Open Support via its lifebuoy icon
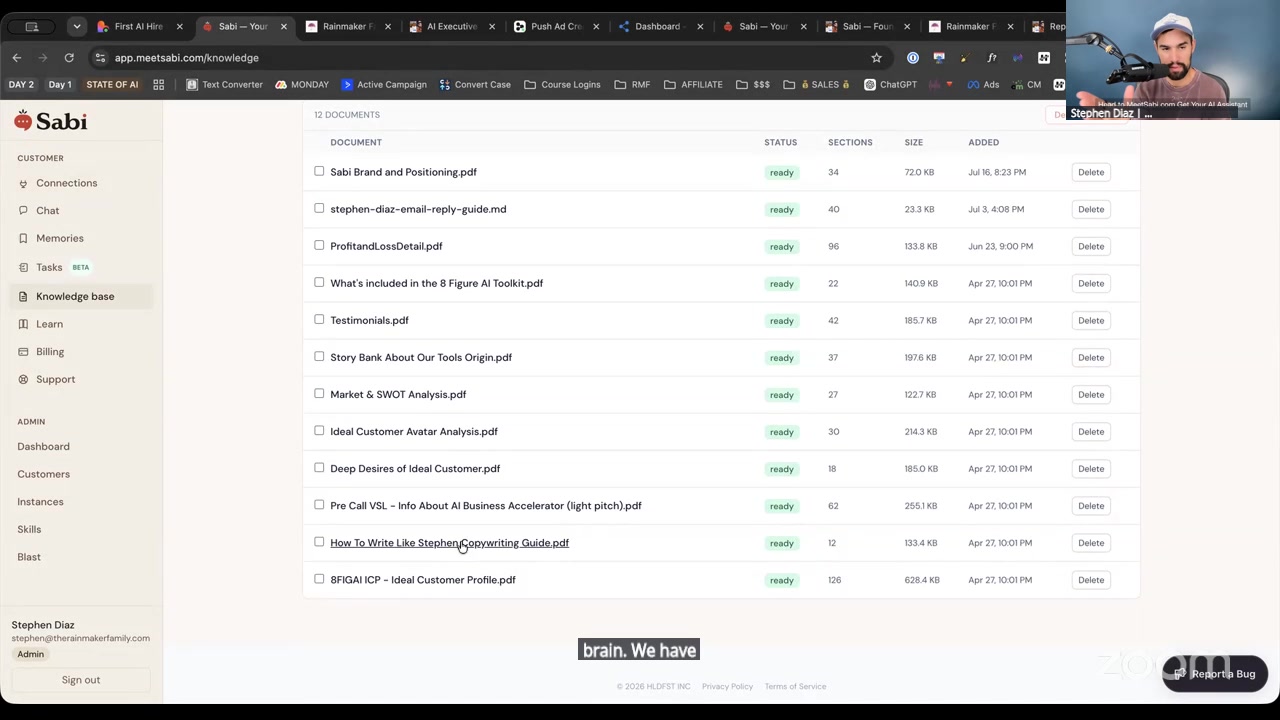 (x=24, y=380)
